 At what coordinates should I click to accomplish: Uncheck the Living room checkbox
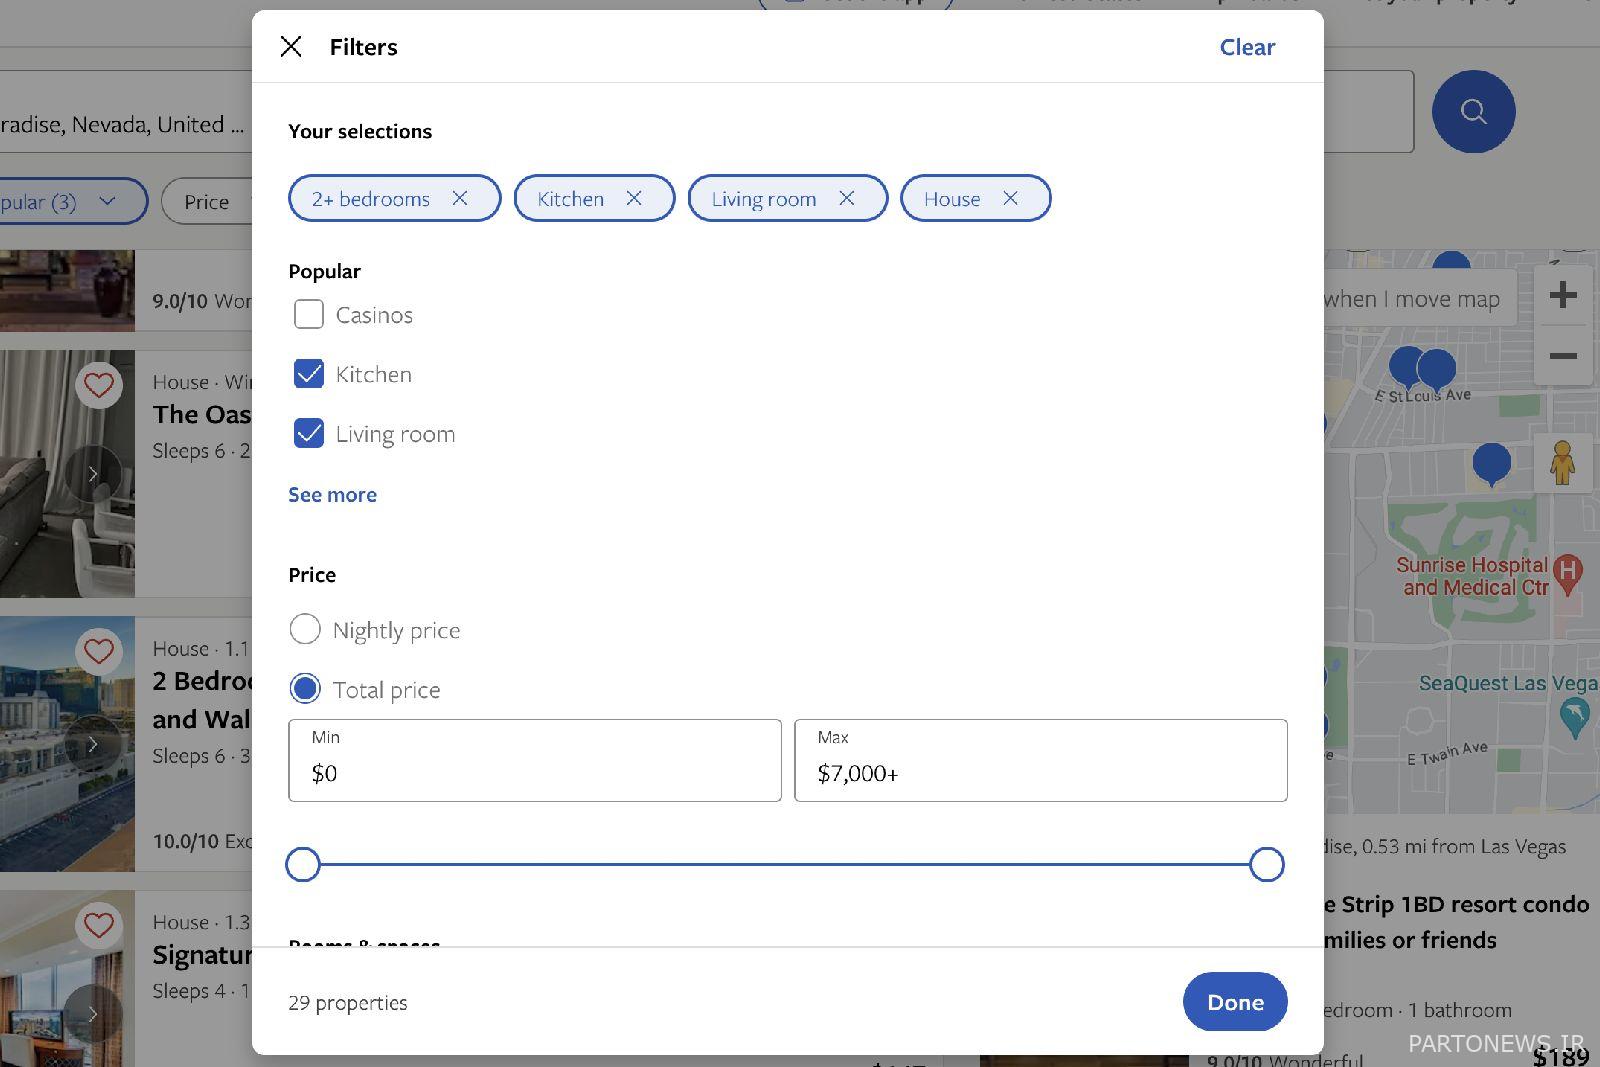coord(309,433)
